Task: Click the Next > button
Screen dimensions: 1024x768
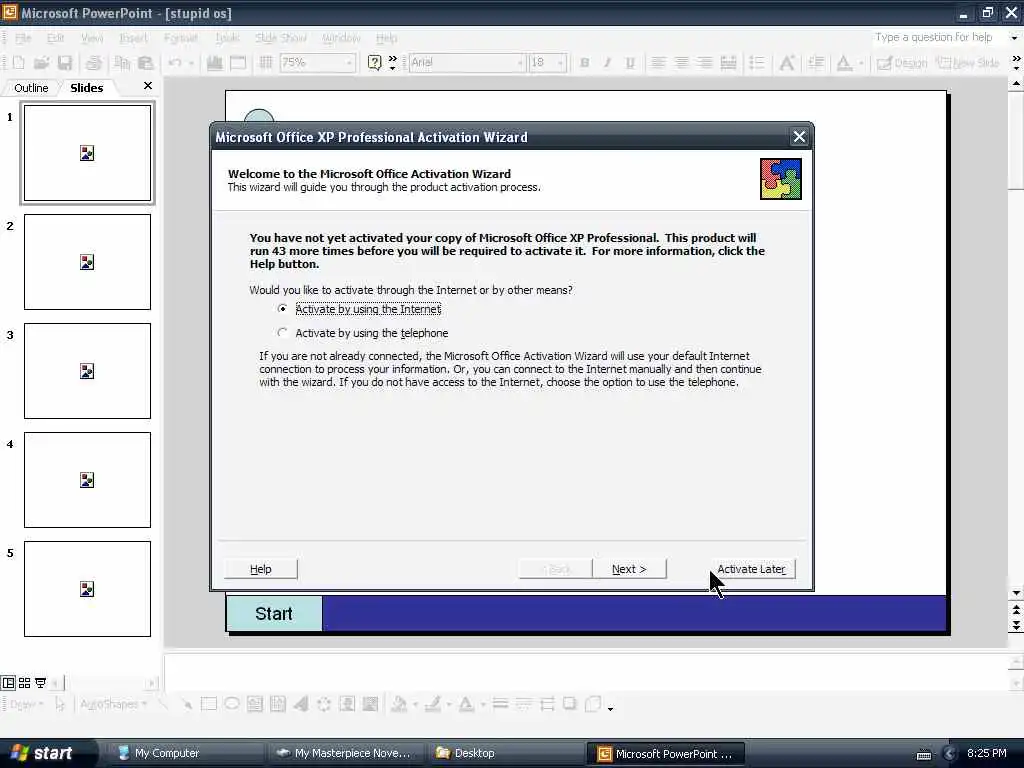Action: click(629, 569)
